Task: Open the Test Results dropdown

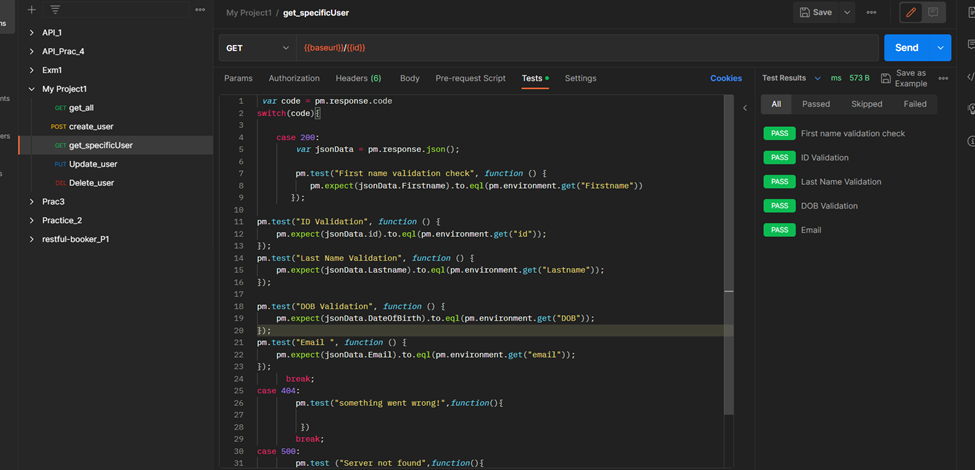Action: pos(792,78)
